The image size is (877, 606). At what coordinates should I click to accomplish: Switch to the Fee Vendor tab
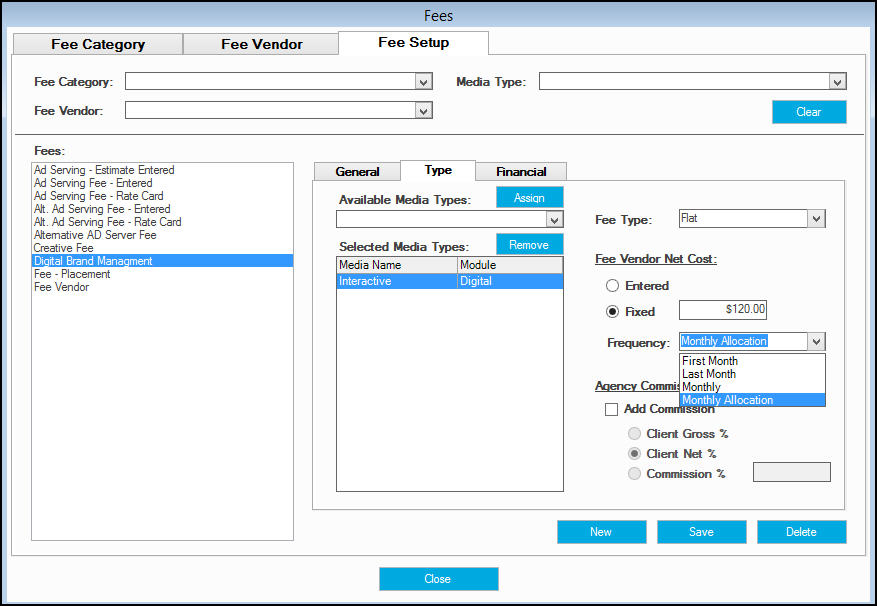point(261,44)
